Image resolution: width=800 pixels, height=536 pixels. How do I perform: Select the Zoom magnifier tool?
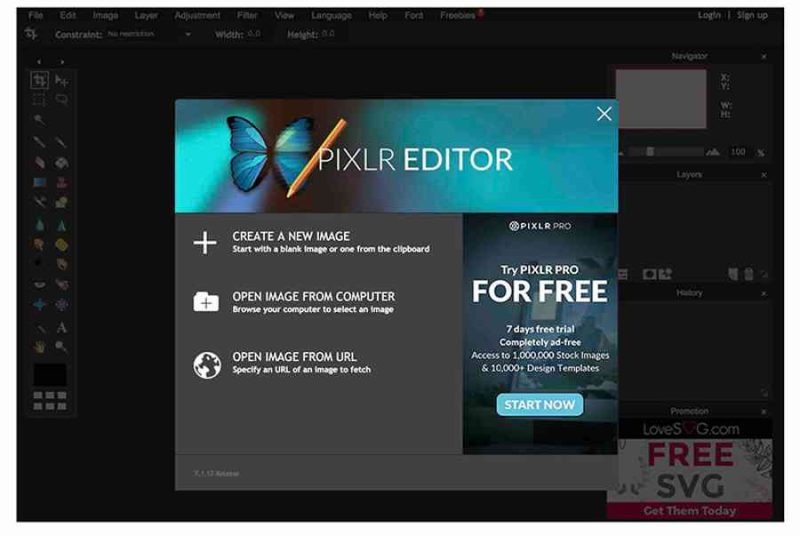pyautogui.click(x=61, y=347)
